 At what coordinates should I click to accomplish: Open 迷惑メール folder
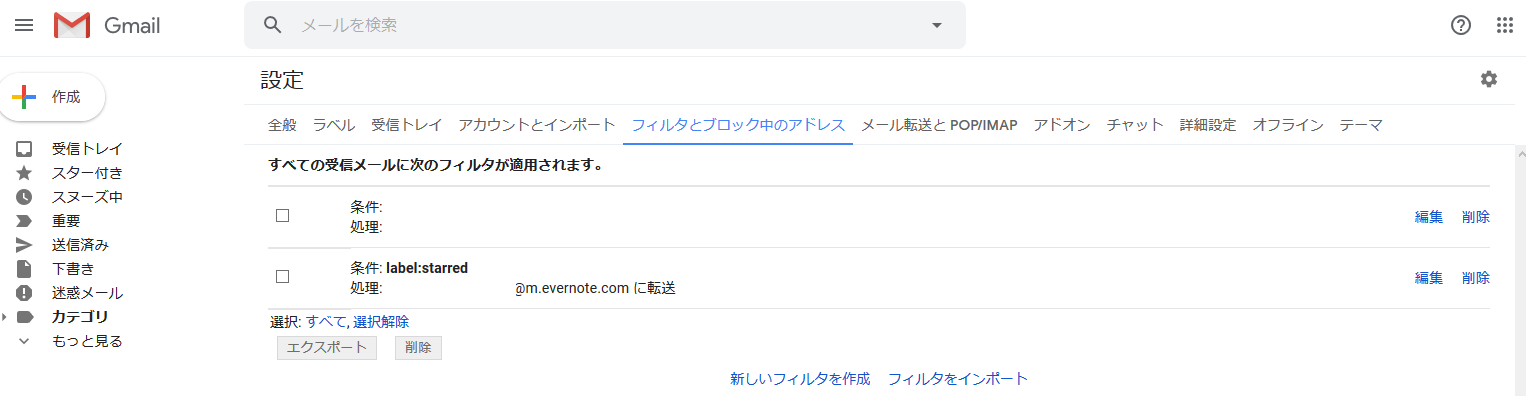(88, 293)
